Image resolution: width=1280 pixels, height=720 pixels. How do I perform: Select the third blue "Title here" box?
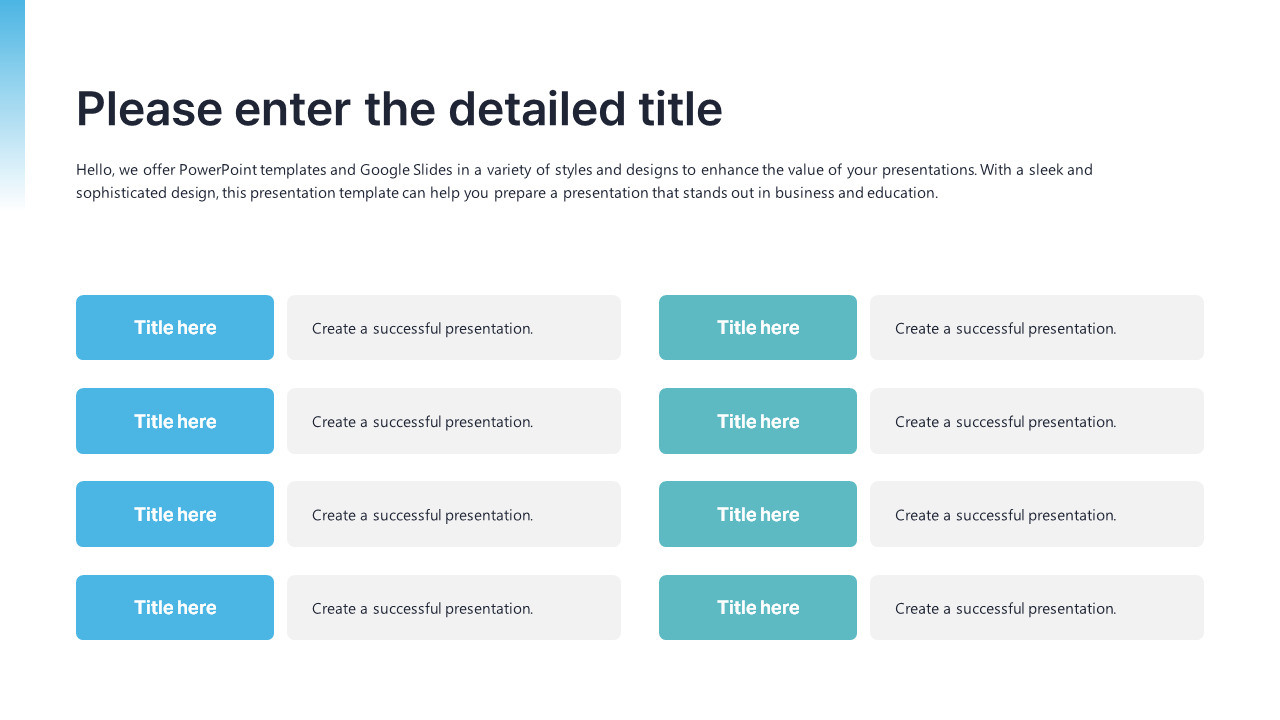[175, 514]
